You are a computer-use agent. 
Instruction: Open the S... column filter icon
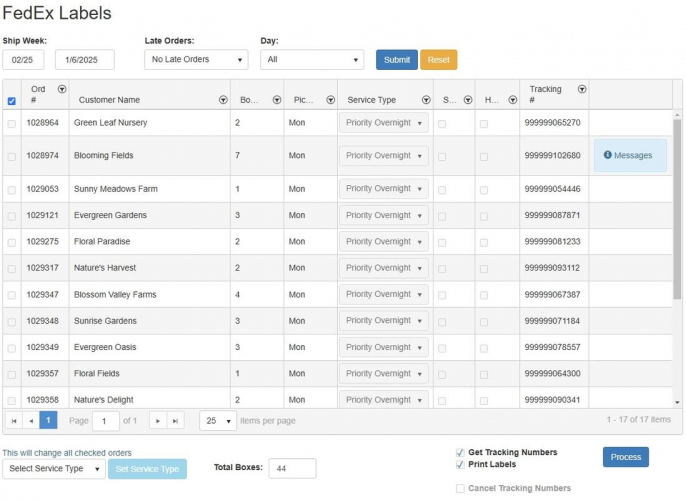point(468,100)
